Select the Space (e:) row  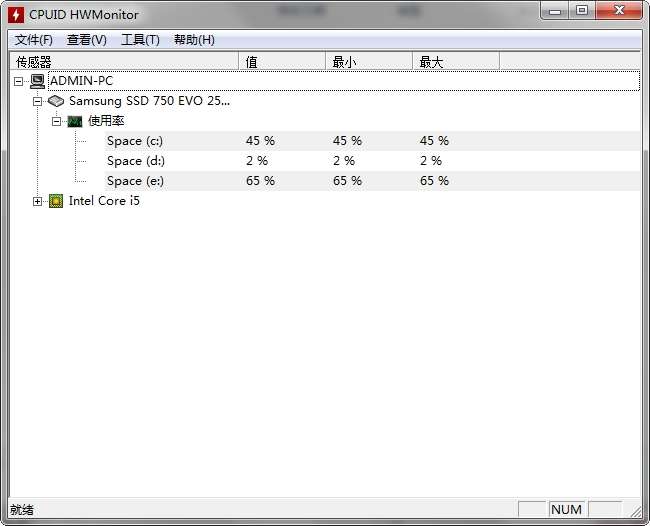pos(372,181)
